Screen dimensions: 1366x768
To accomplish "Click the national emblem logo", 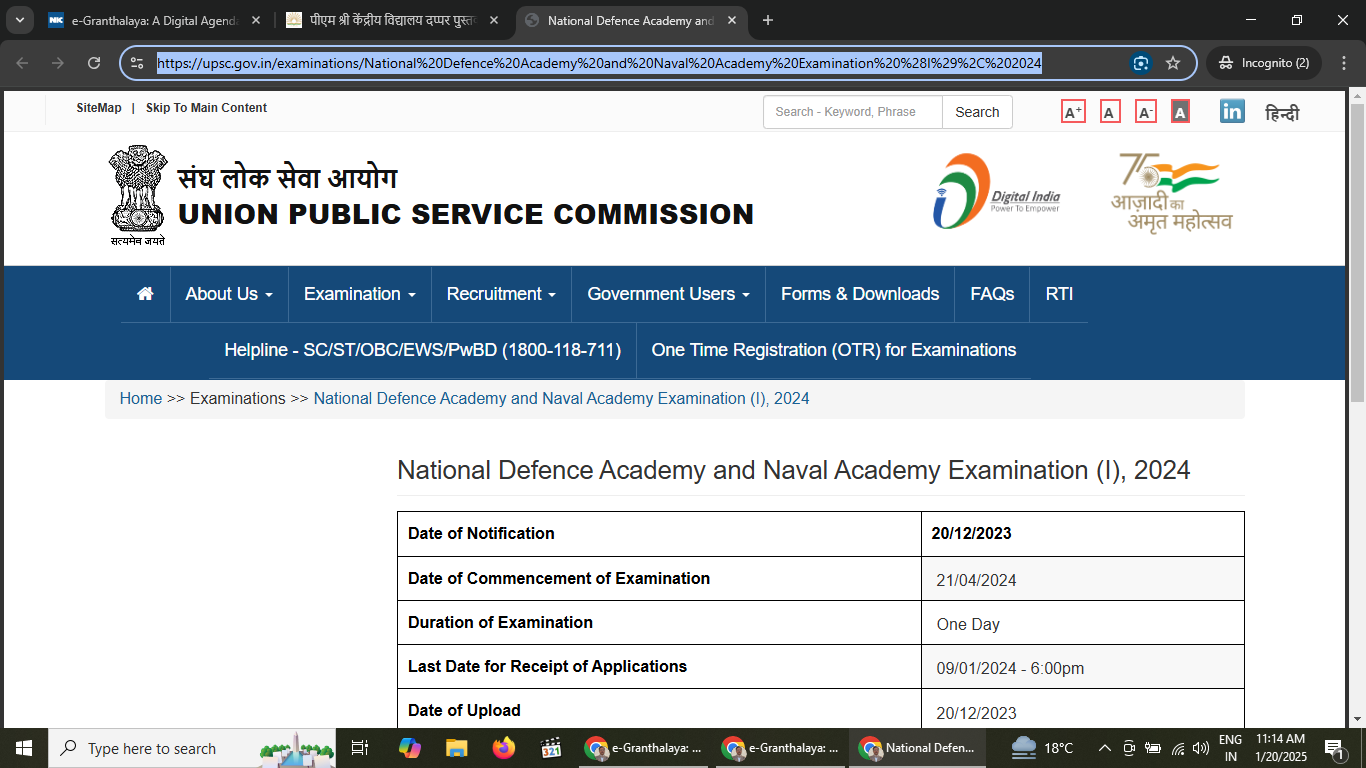I will click(x=138, y=196).
